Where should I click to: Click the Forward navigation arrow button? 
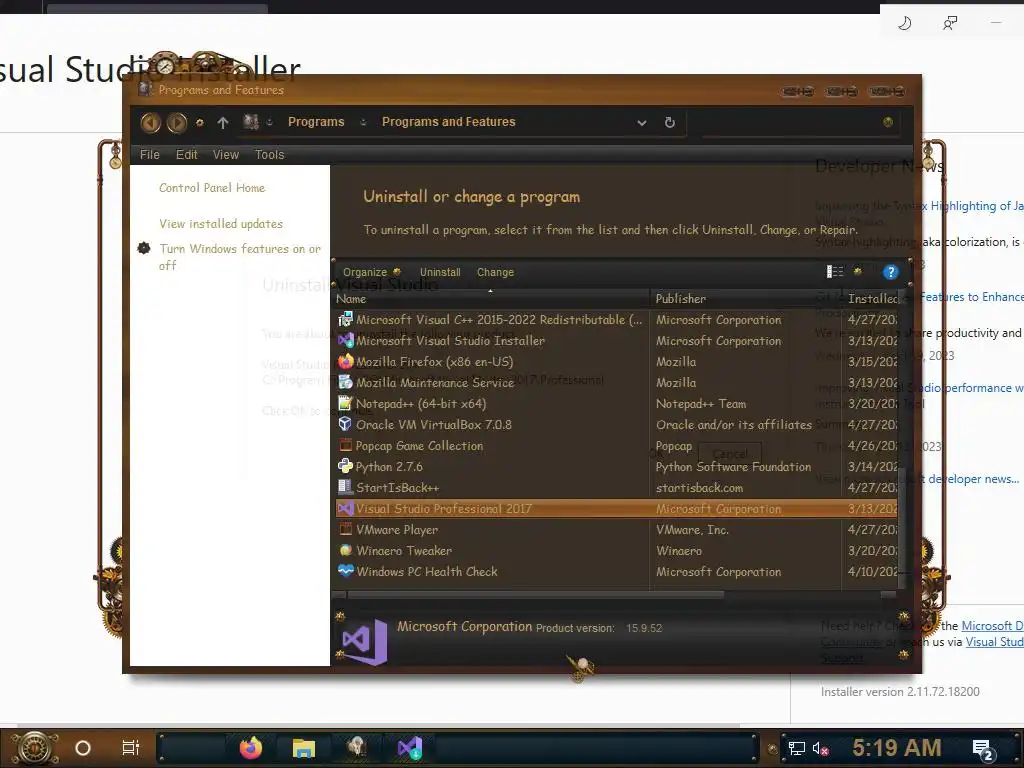coord(176,122)
